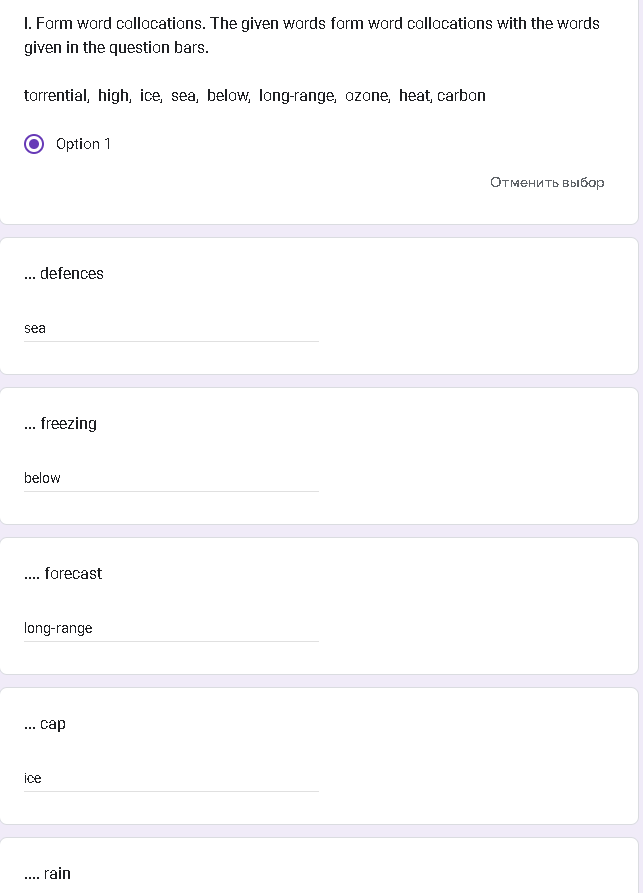The width and height of the screenshot is (643, 893).
Task: Click the freezing answer field containing below
Action: point(170,478)
